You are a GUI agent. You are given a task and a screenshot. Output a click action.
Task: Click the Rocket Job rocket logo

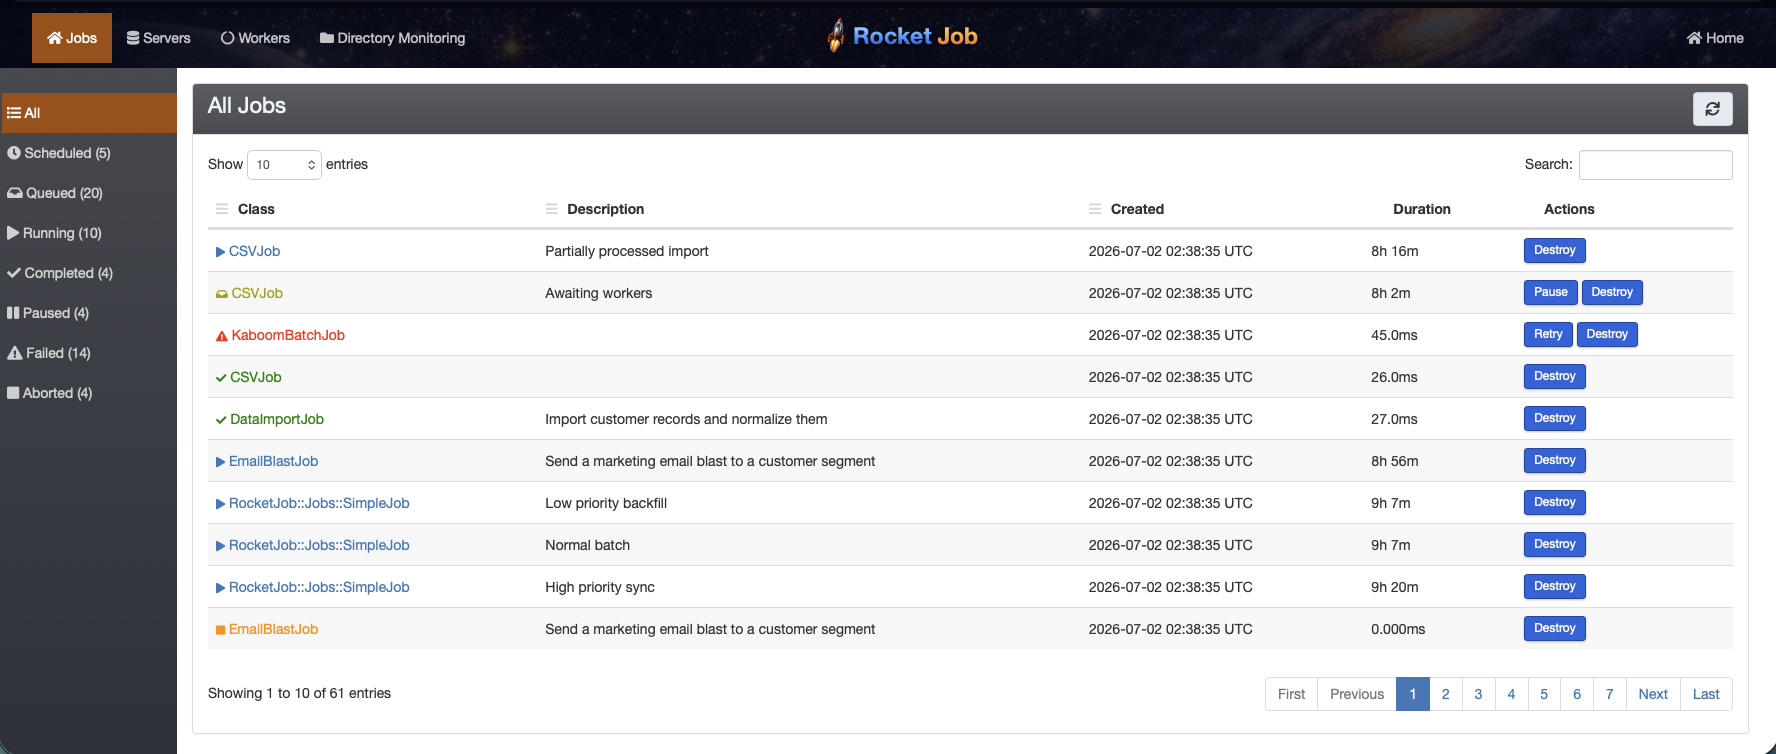pyautogui.click(x=836, y=36)
